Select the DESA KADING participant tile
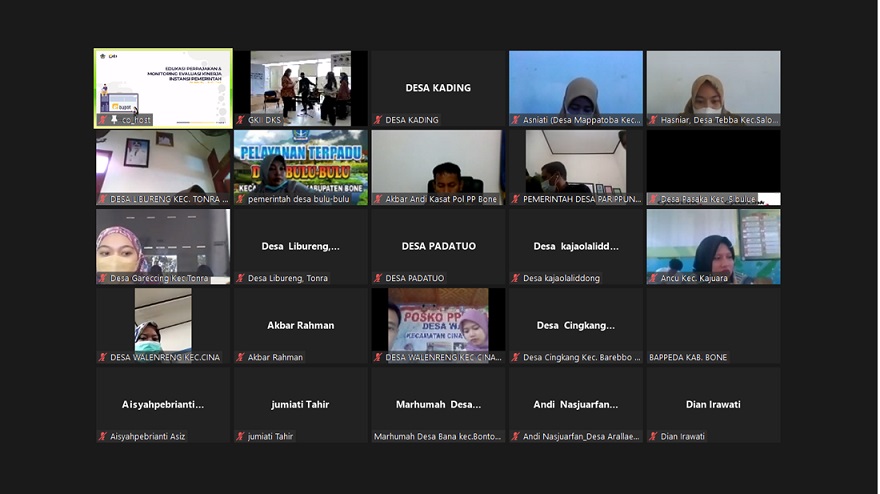Image resolution: width=880 pixels, height=494 pixels. 438,88
